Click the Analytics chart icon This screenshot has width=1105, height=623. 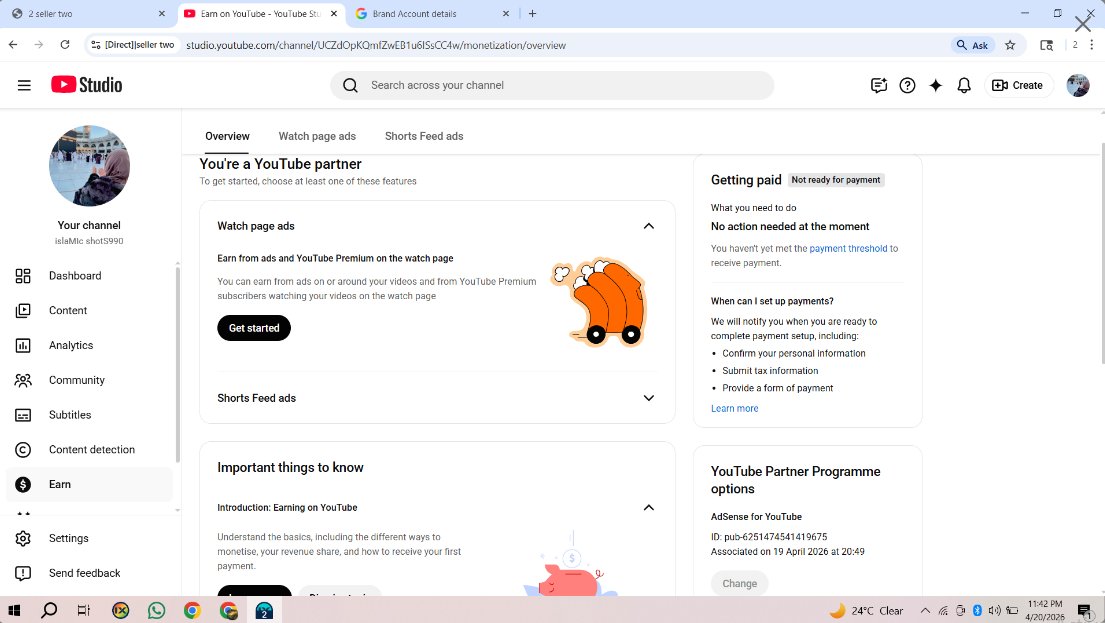pyautogui.click(x=23, y=345)
